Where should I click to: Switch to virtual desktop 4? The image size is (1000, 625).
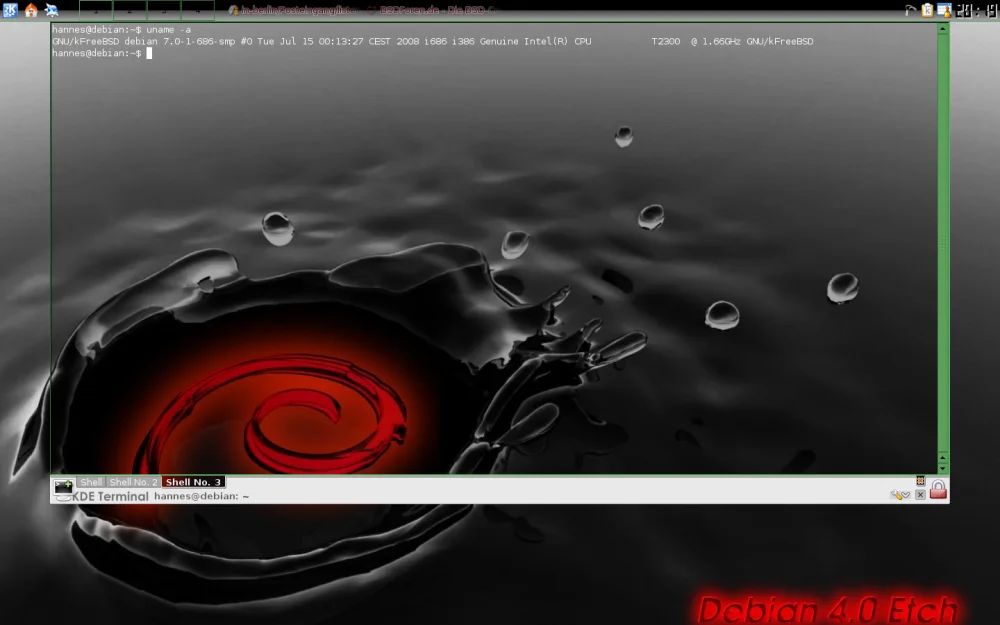point(198,10)
